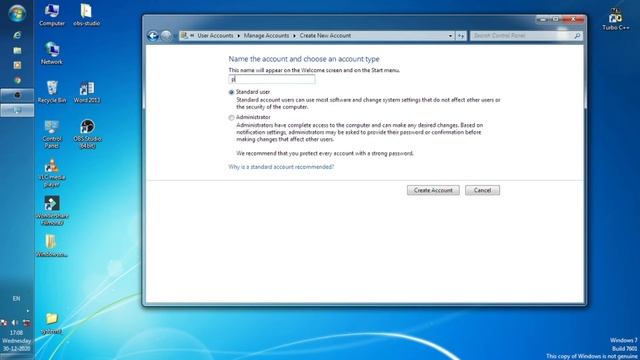Show hidden tray icons arrow

coord(28,311)
